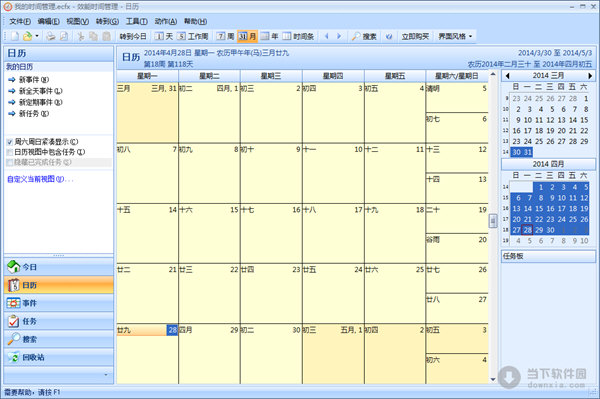Click the help icon in toolbar
The height and width of the screenshot is (399, 600).
pyautogui.click(x=389, y=36)
